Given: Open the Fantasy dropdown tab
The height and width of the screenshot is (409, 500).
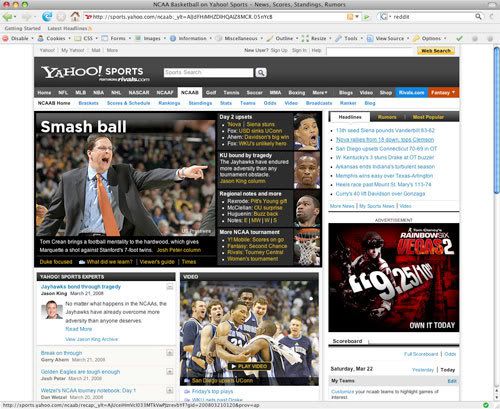Looking at the screenshot, I should click(443, 93).
